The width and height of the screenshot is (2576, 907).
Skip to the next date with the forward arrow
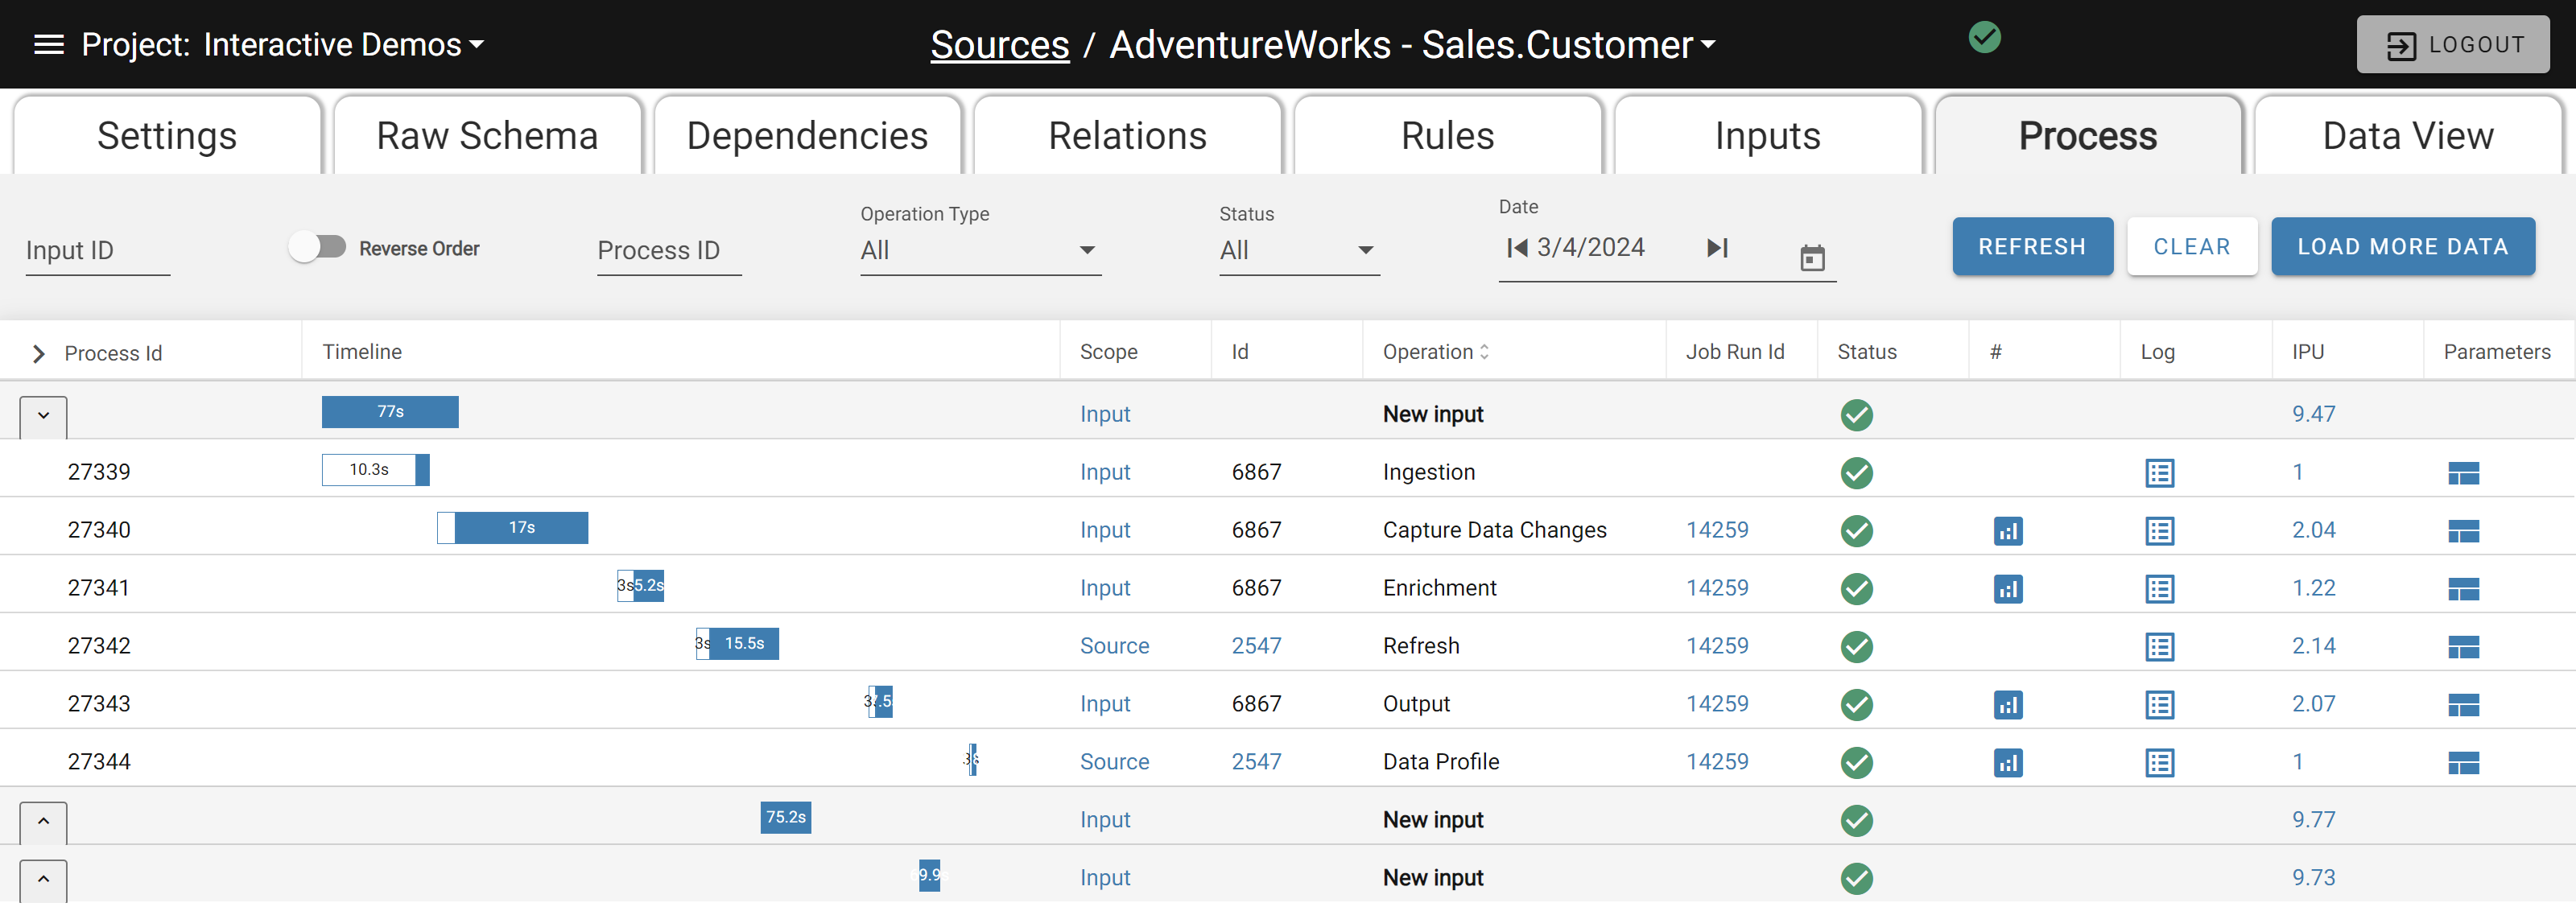(x=1718, y=248)
